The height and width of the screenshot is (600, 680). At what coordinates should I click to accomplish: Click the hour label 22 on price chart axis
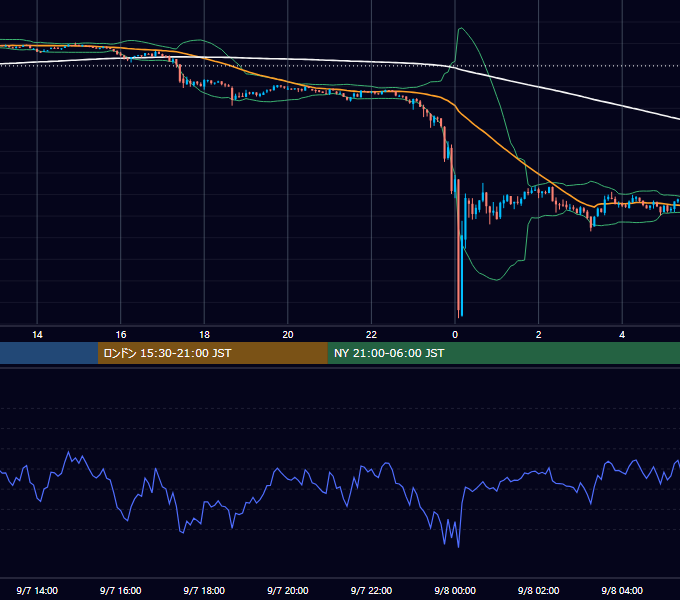point(371,335)
